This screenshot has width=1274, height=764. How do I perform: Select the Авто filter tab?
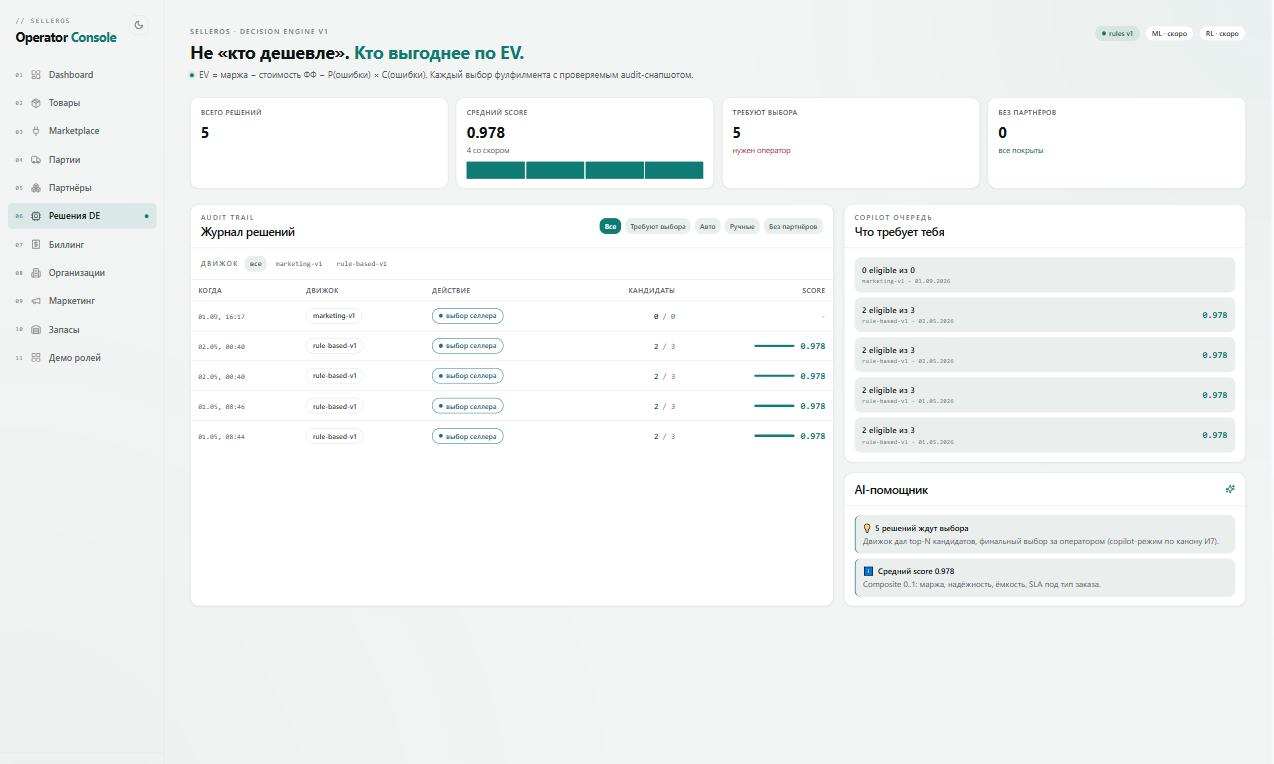click(x=707, y=227)
